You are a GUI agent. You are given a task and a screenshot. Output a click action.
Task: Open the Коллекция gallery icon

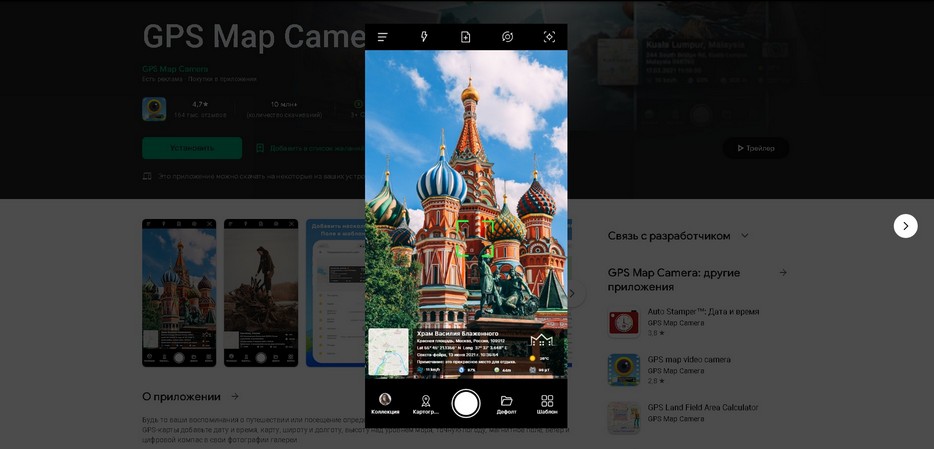pos(385,400)
